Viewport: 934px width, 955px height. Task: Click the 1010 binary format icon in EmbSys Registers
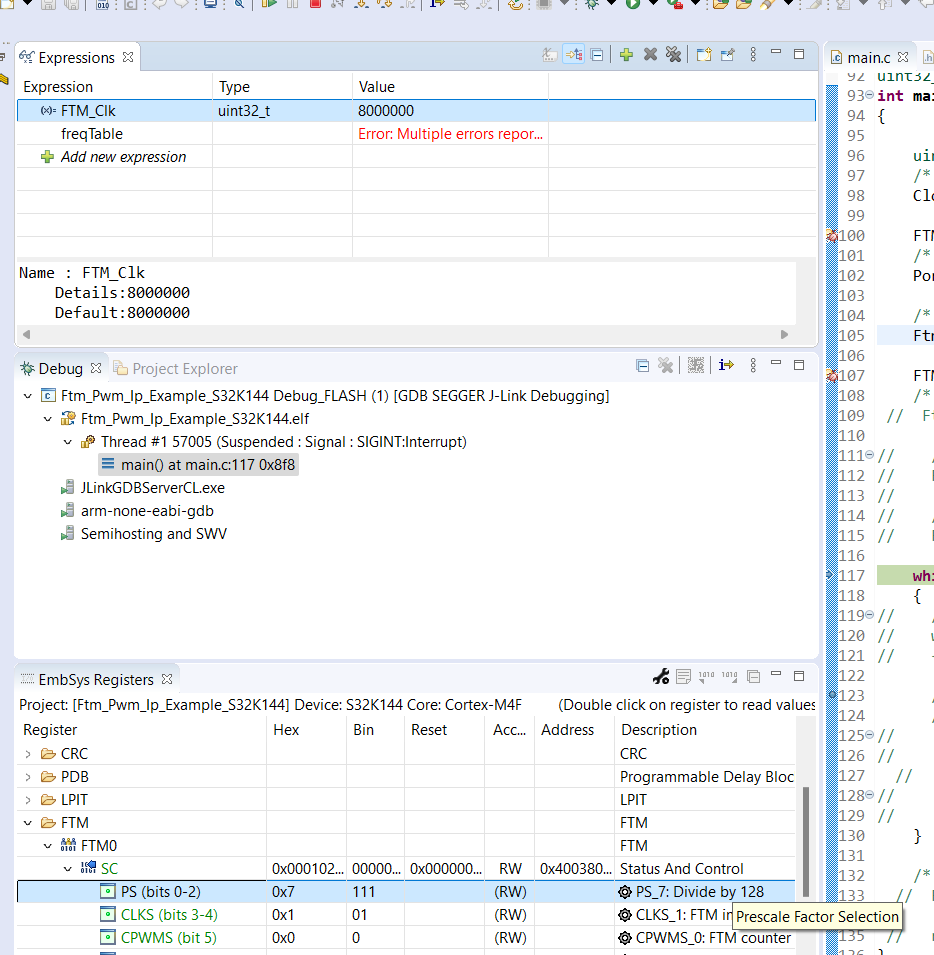coord(706,676)
